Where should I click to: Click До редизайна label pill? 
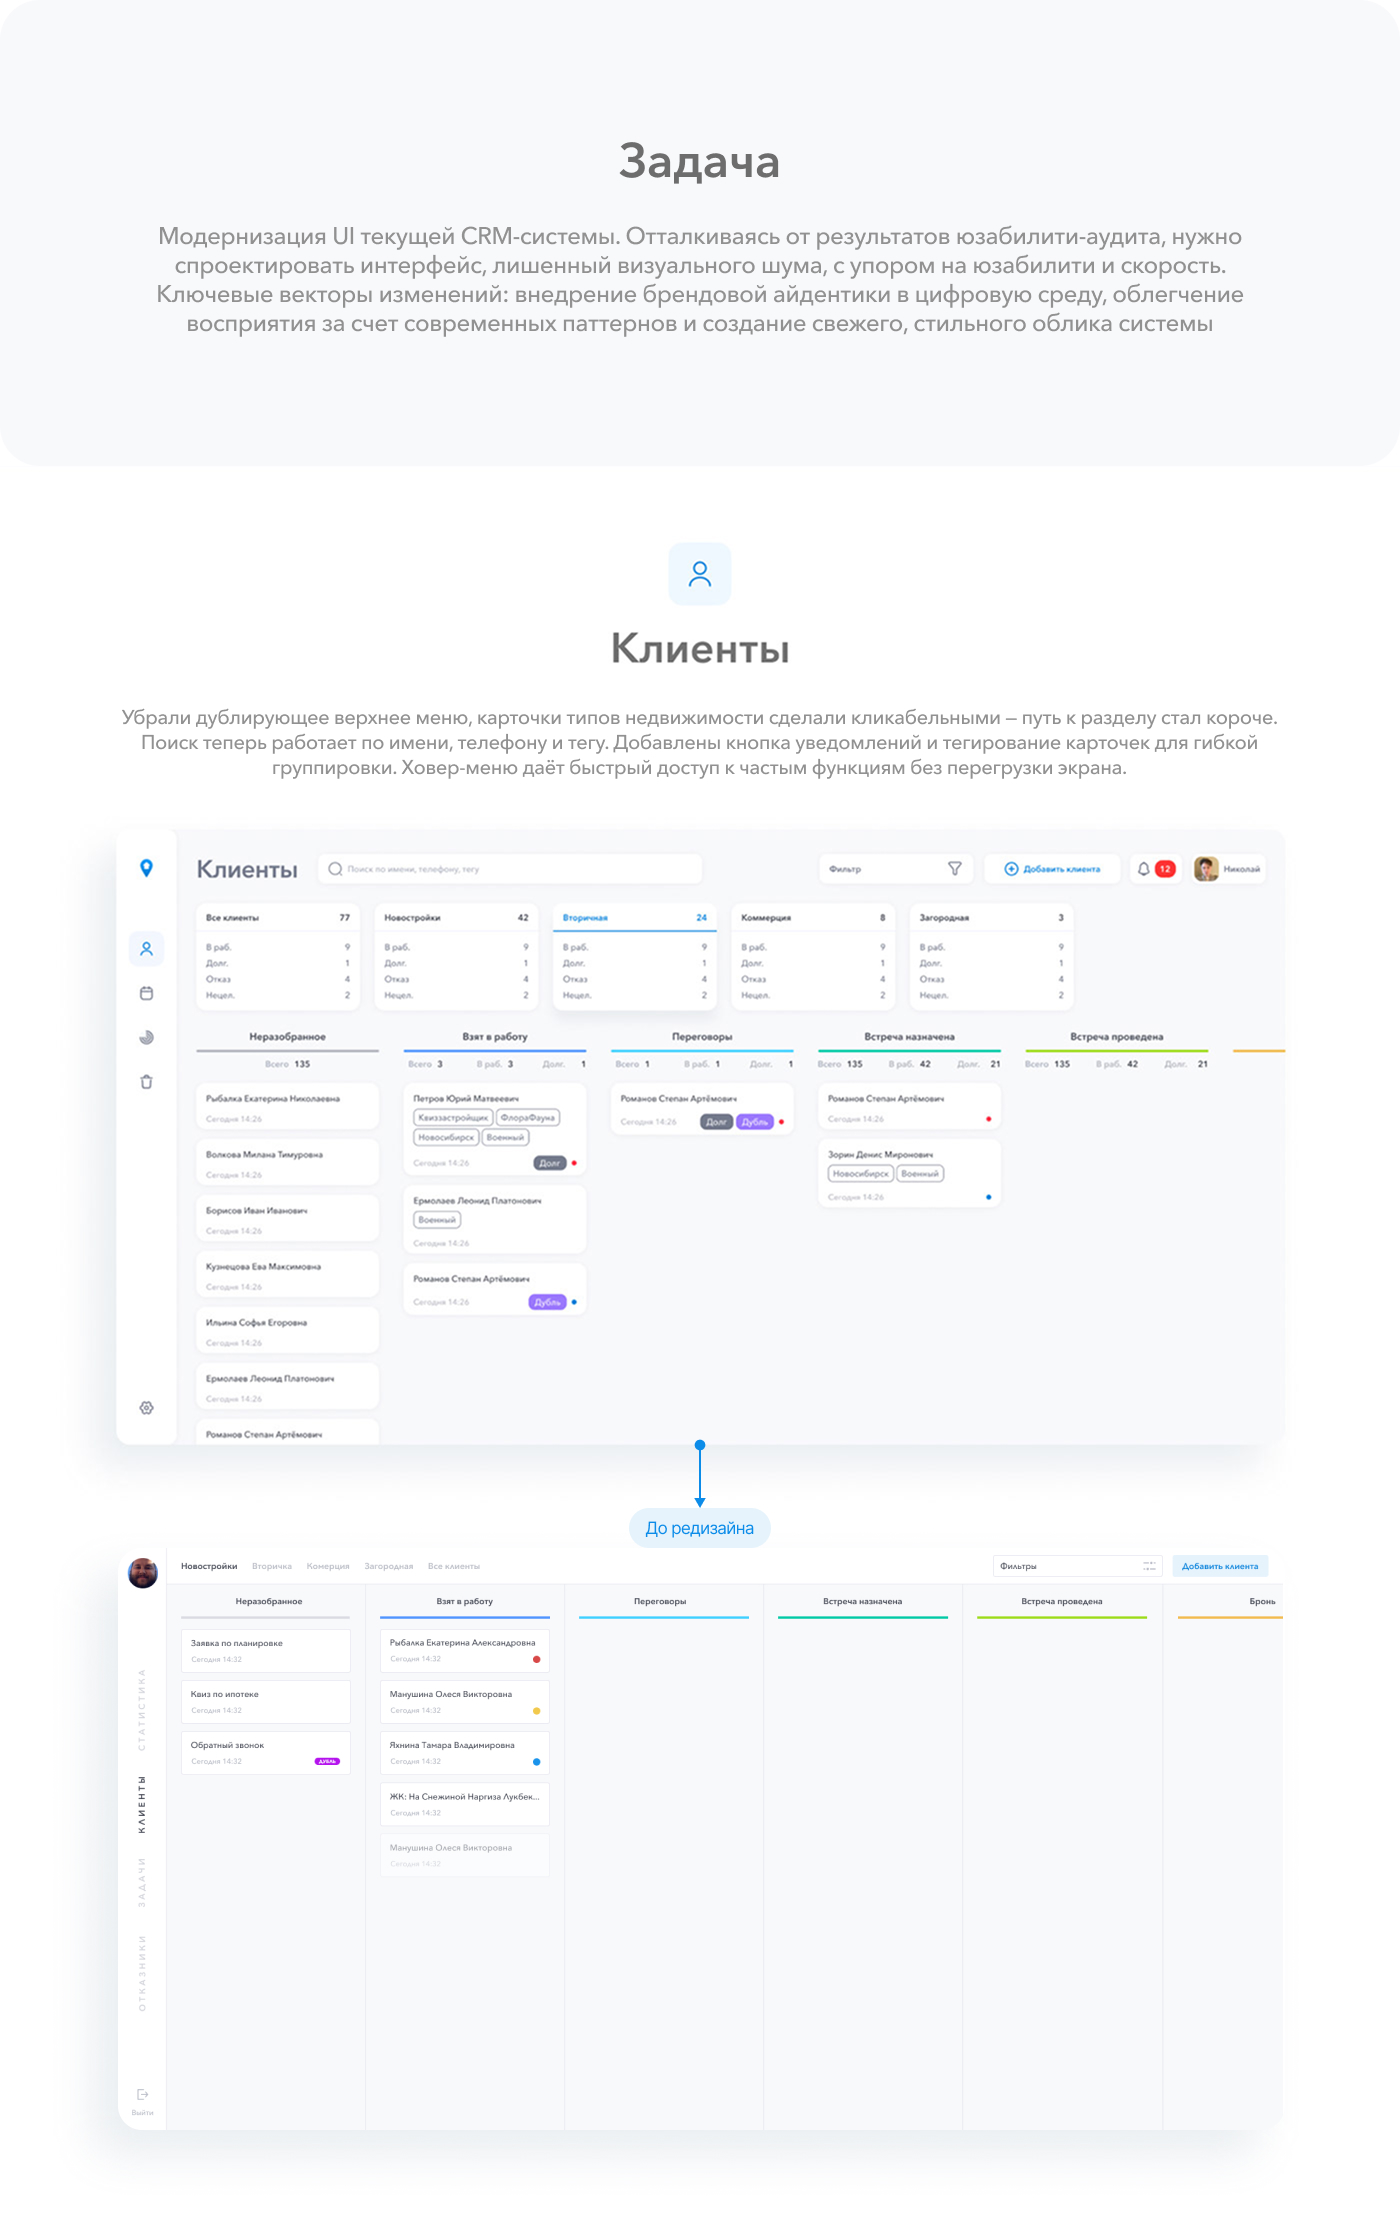click(700, 1528)
